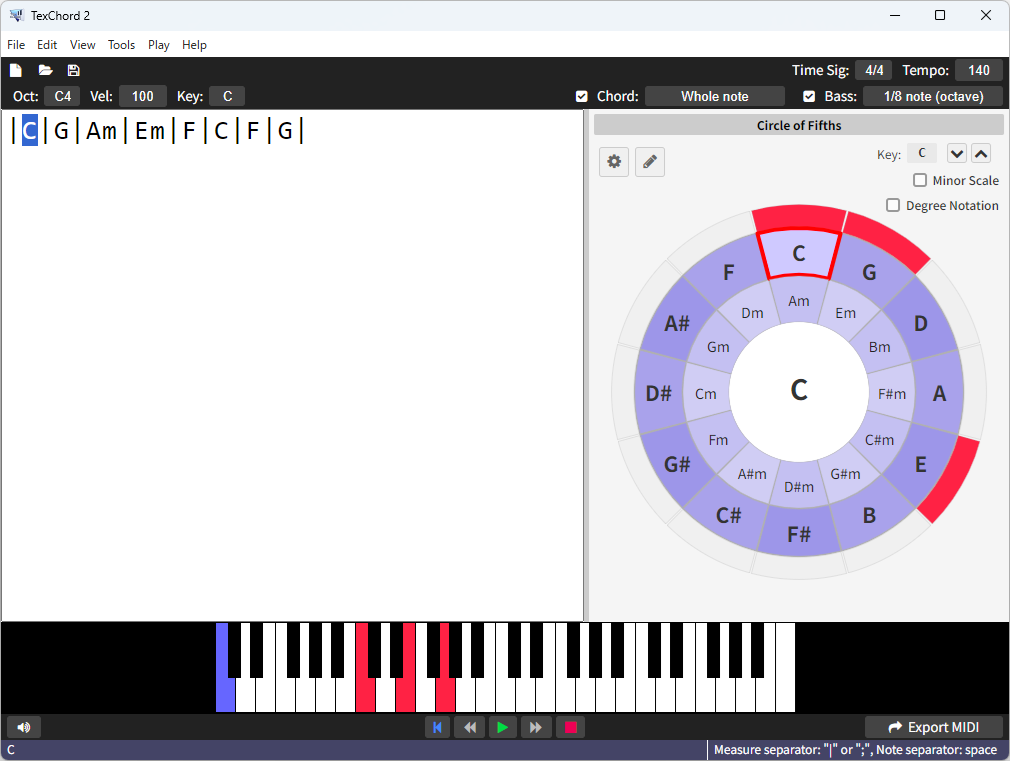This screenshot has height=761, width=1010.
Task: Select the D major segment on the circle
Action: pos(921,322)
